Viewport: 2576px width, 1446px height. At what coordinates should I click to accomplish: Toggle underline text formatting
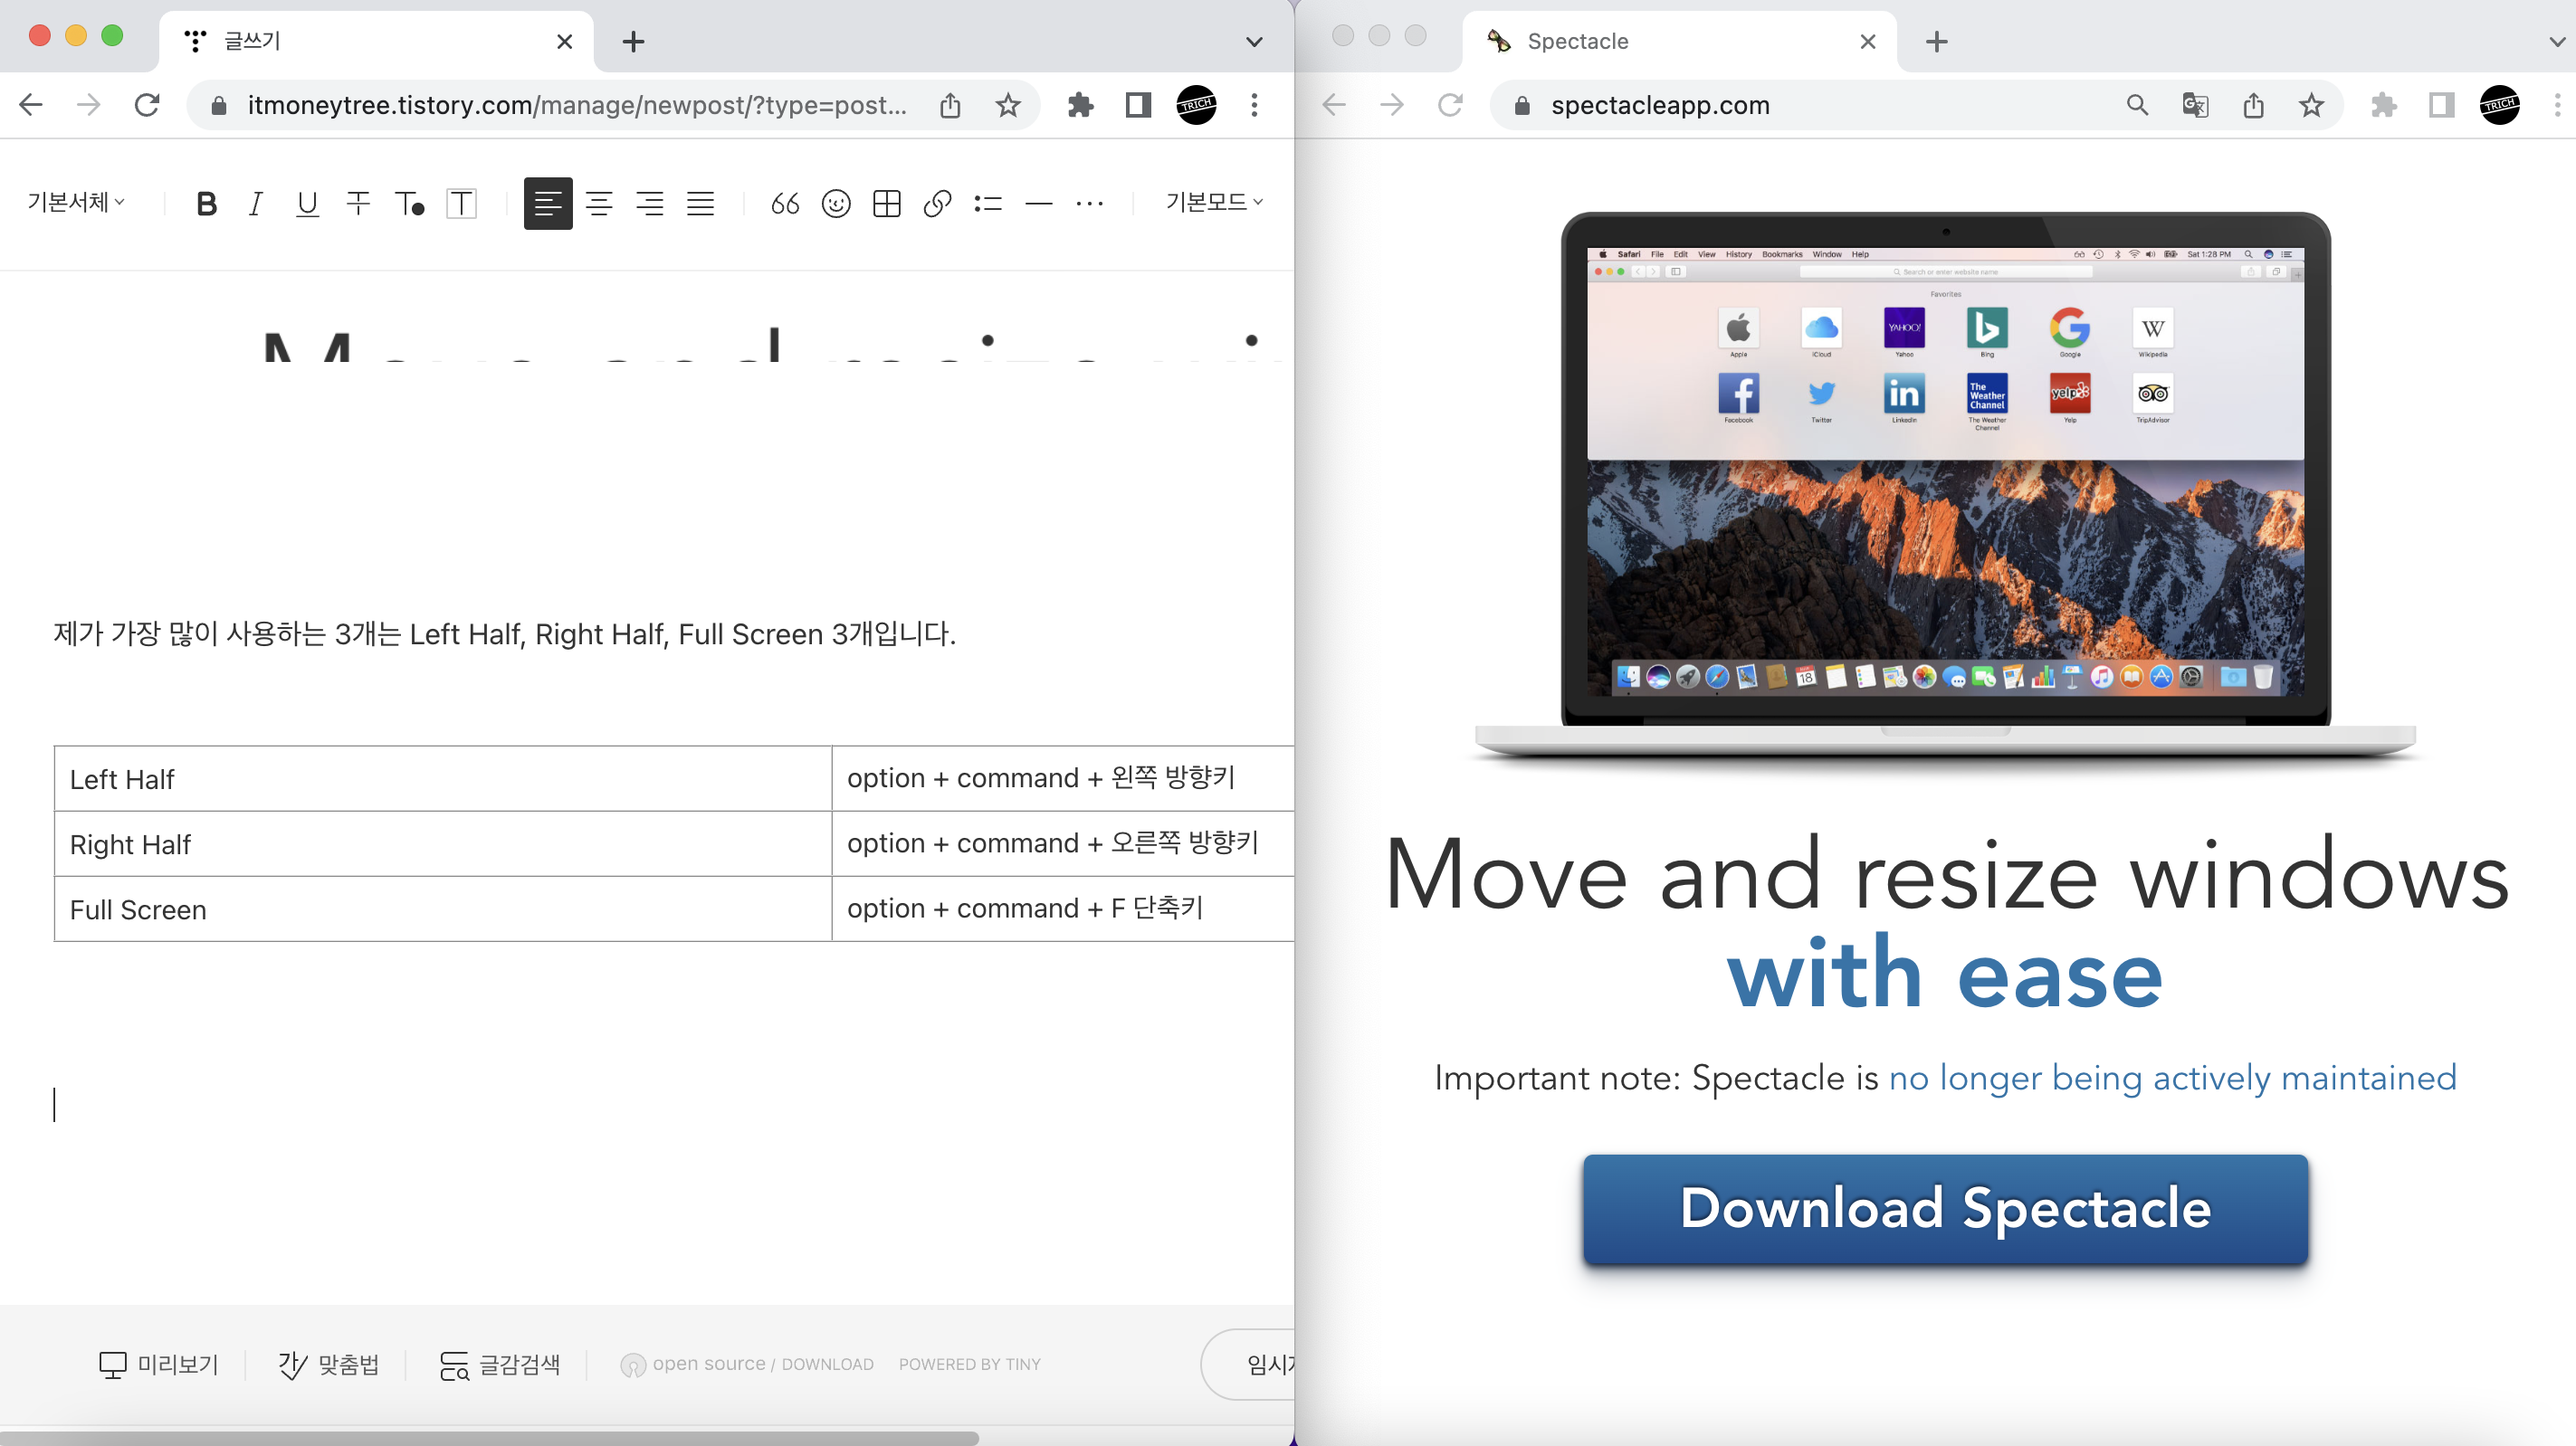click(x=307, y=204)
